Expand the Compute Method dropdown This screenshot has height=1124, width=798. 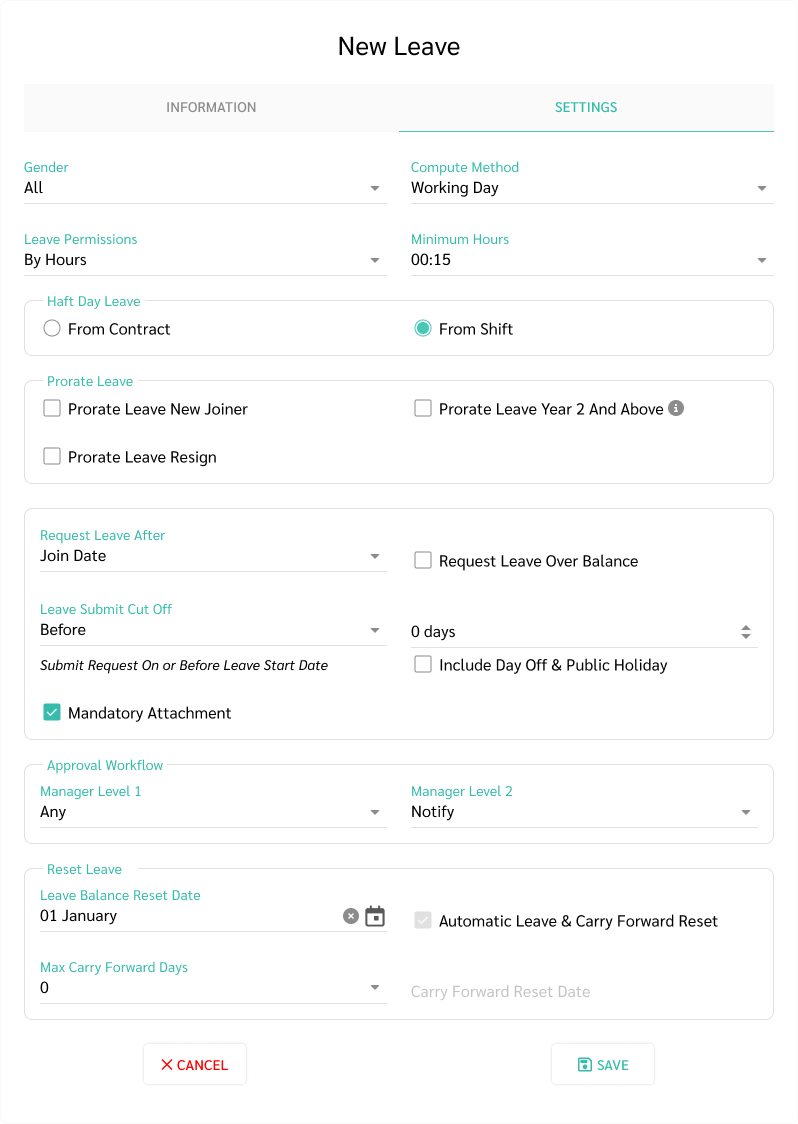(x=592, y=188)
